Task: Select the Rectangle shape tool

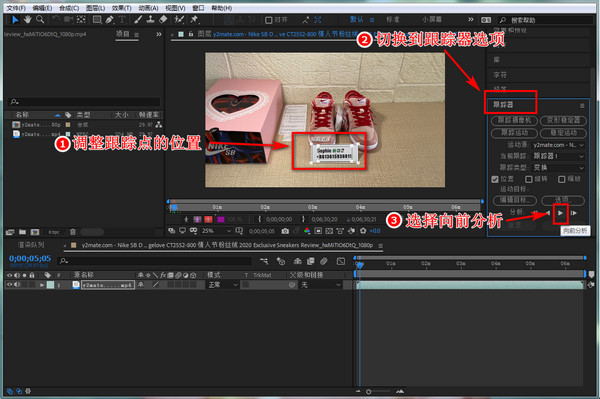Action: coord(97,20)
